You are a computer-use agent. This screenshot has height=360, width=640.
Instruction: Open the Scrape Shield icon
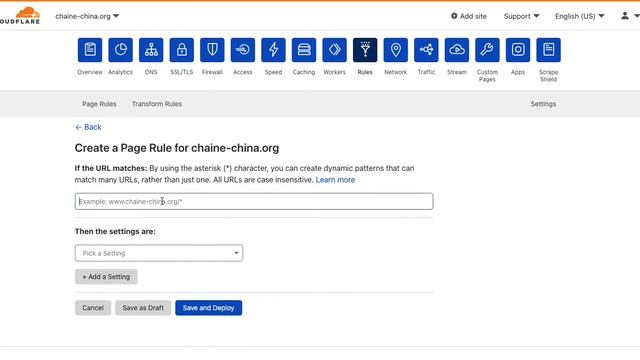pos(549,50)
